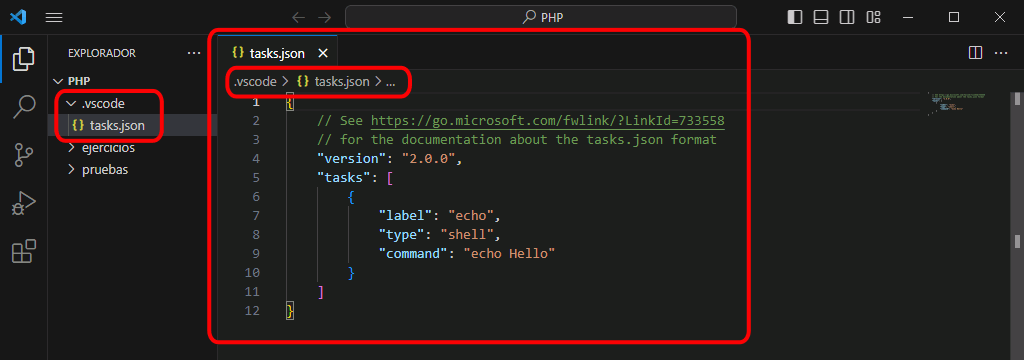Open the Search view icon
Viewport: 1024px width, 360px height.
tap(24, 107)
